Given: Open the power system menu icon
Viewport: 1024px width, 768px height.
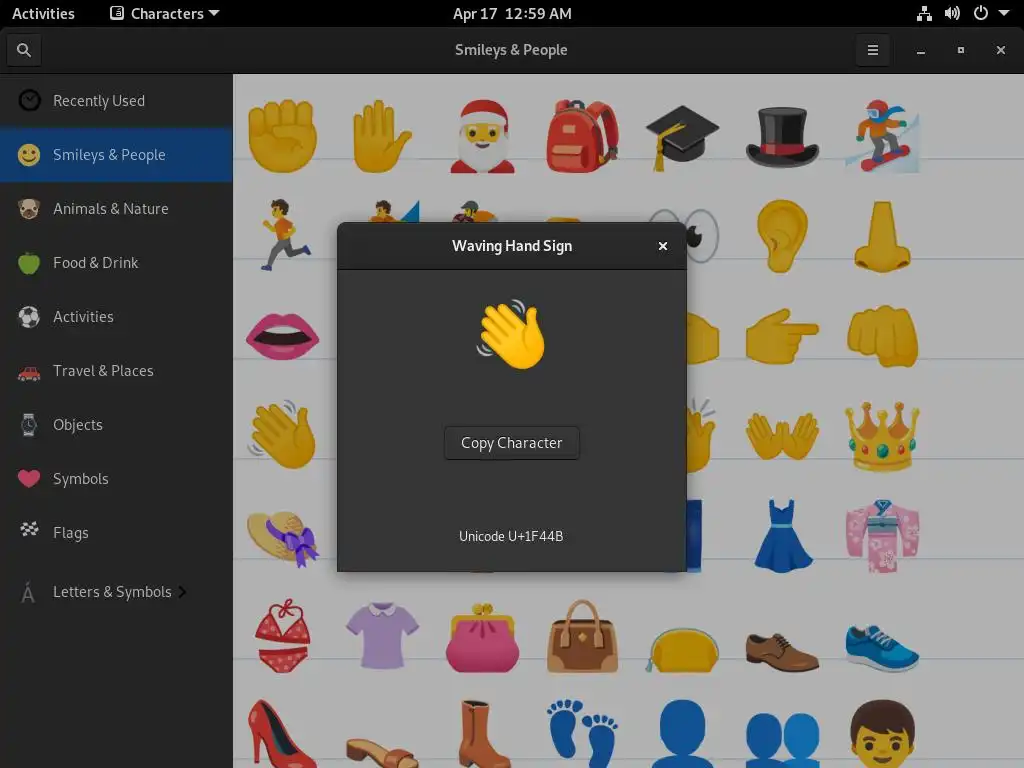Looking at the screenshot, I should pos(980,13).
